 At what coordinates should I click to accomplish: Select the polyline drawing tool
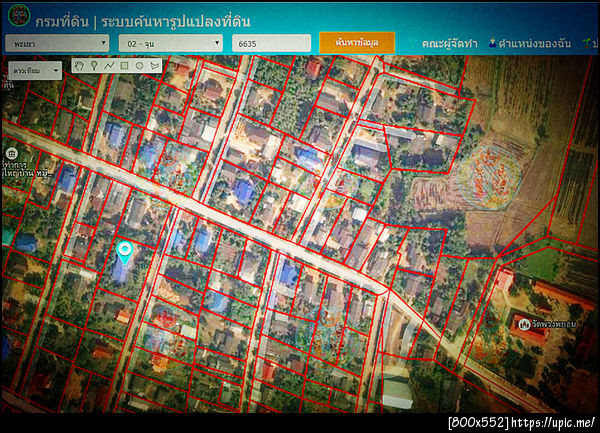tap(109, 66)
